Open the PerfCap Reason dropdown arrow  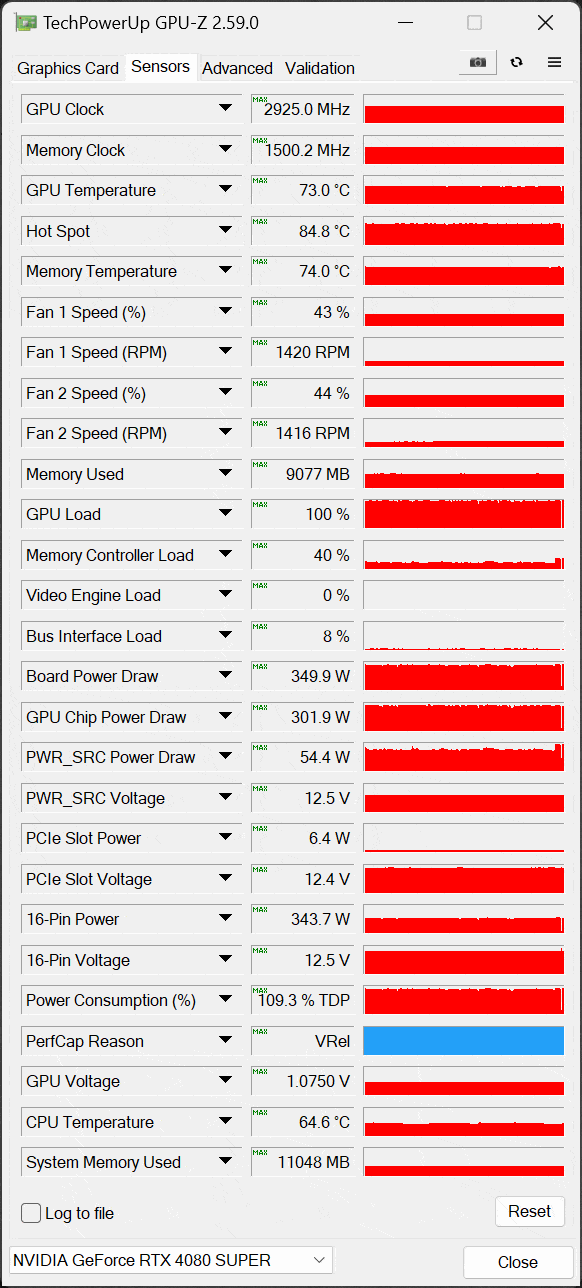(x=225, y=1041)
